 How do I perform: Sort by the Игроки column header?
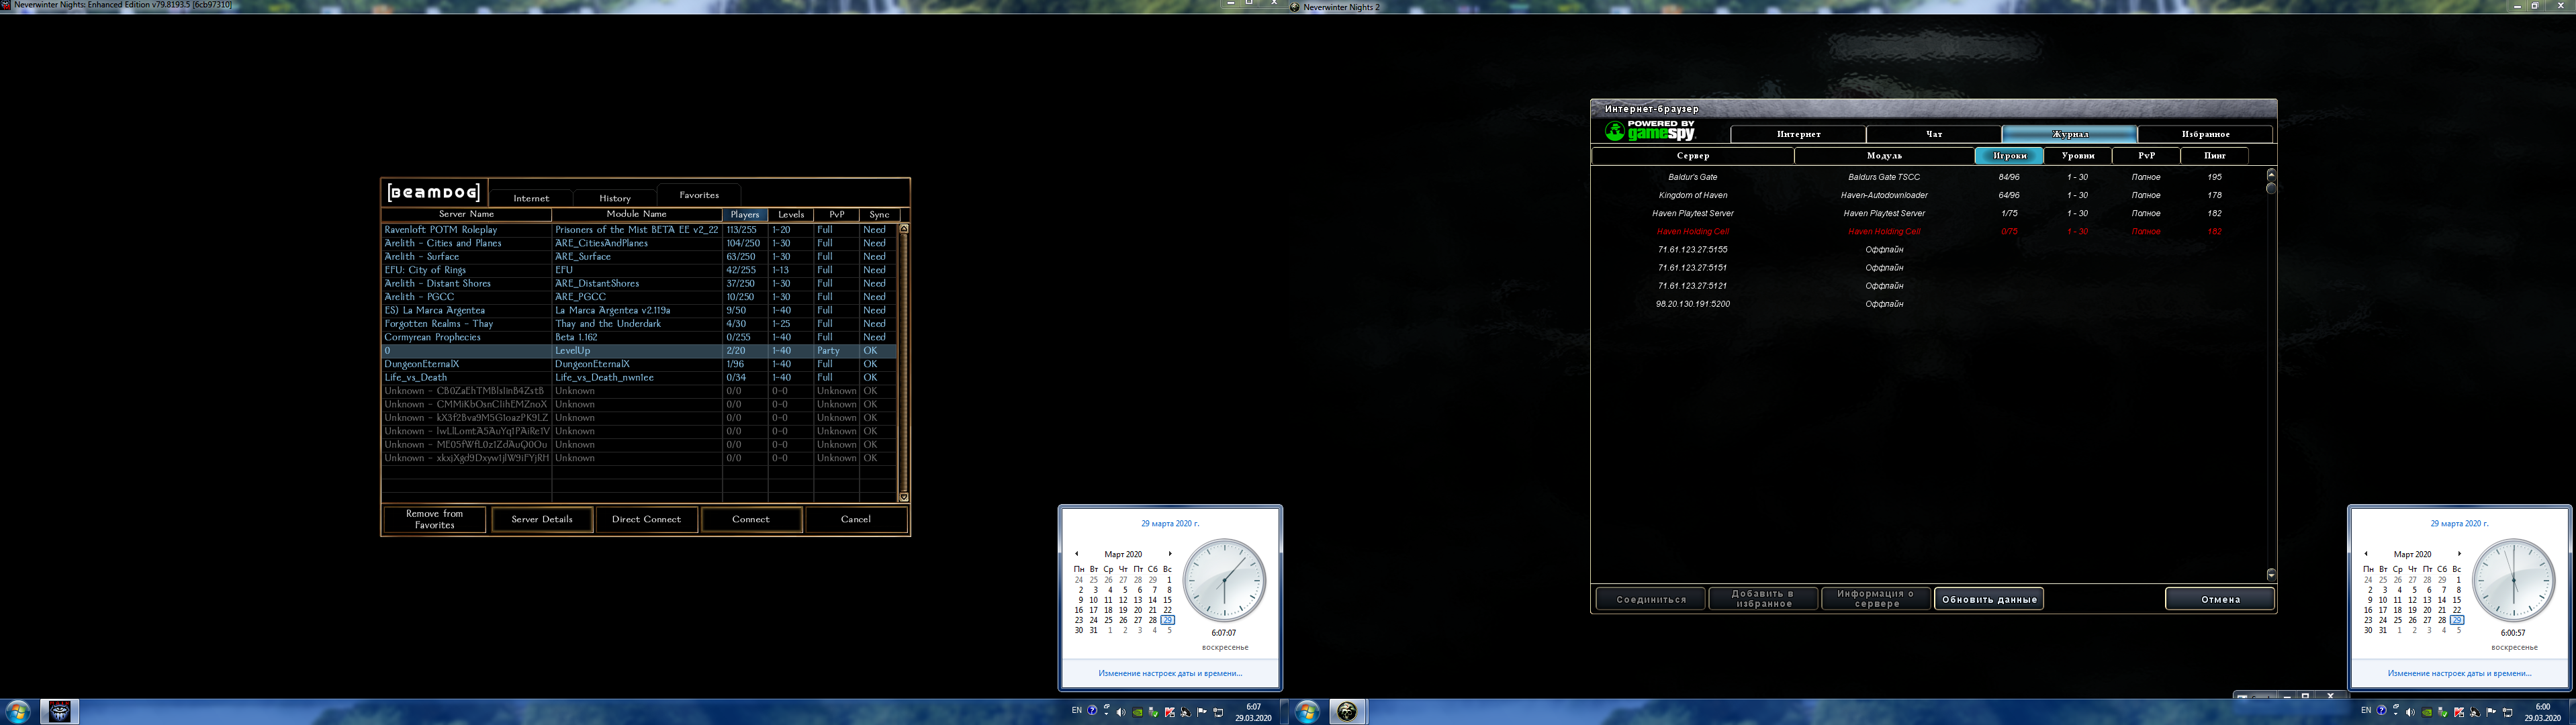[x=2009, y=156]
